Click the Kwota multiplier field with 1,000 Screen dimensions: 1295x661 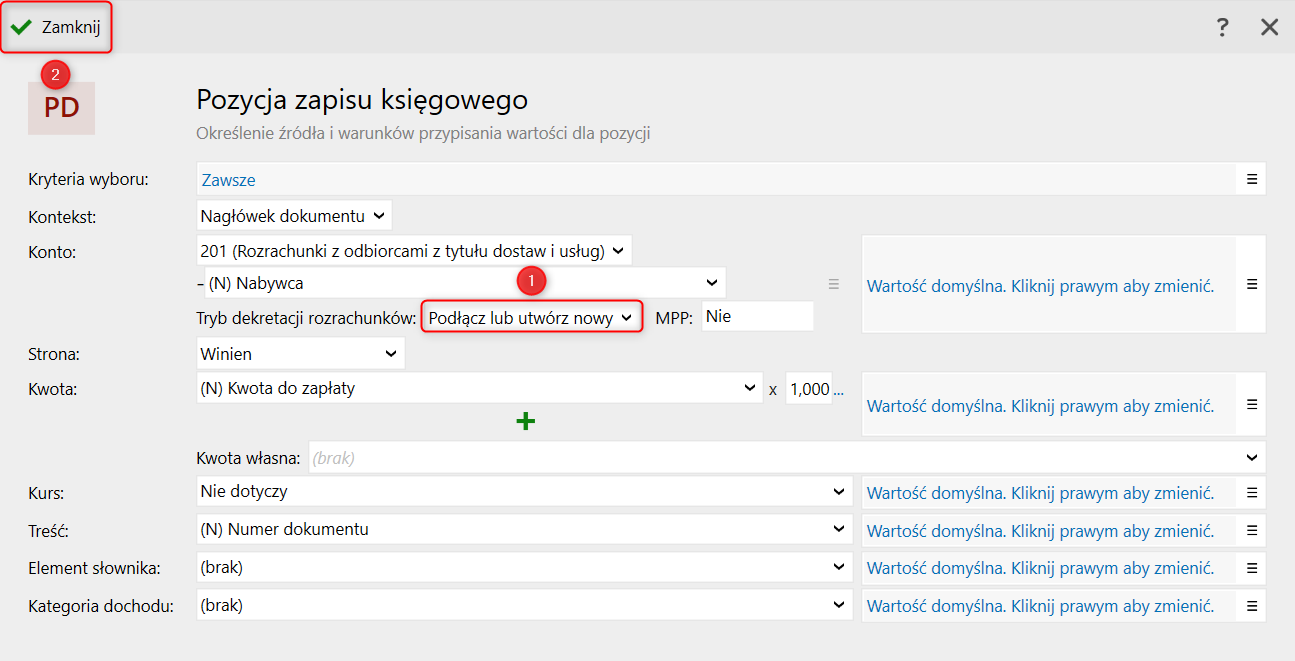(809, 389)
